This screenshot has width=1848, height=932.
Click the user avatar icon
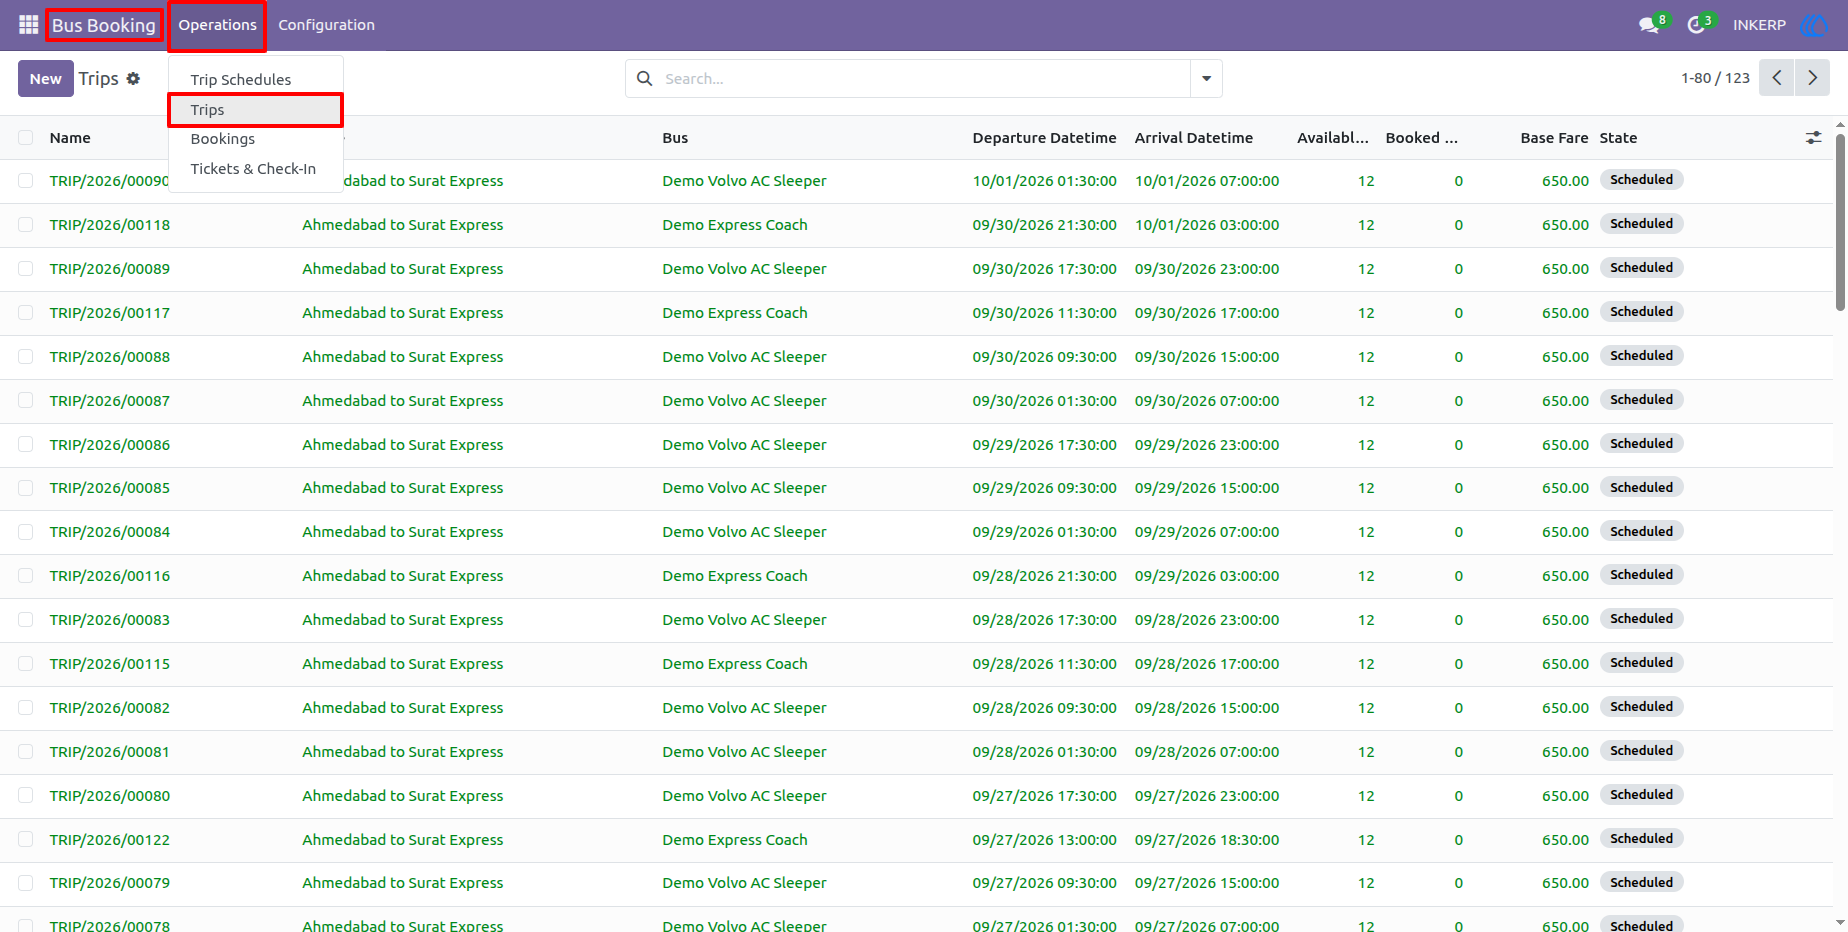click(x=1813, y=25)
